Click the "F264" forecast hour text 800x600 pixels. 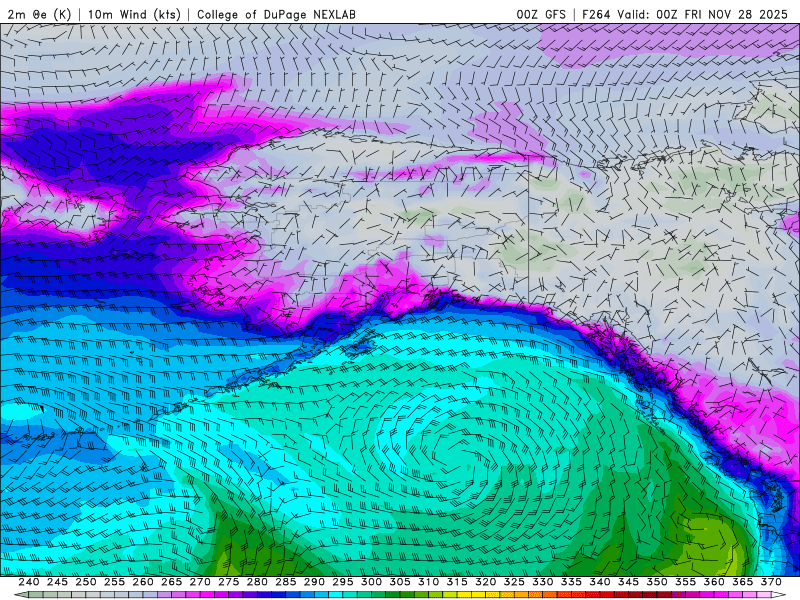(x=596, y=14)
